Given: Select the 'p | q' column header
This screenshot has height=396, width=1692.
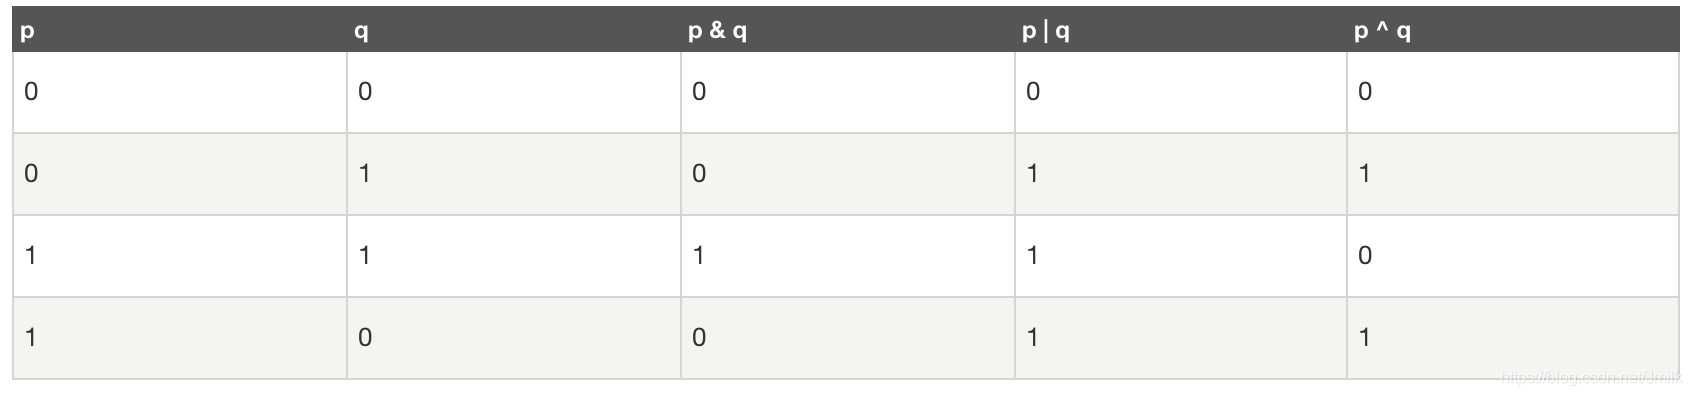Looking at the screenshot, I should (1046, 31).
